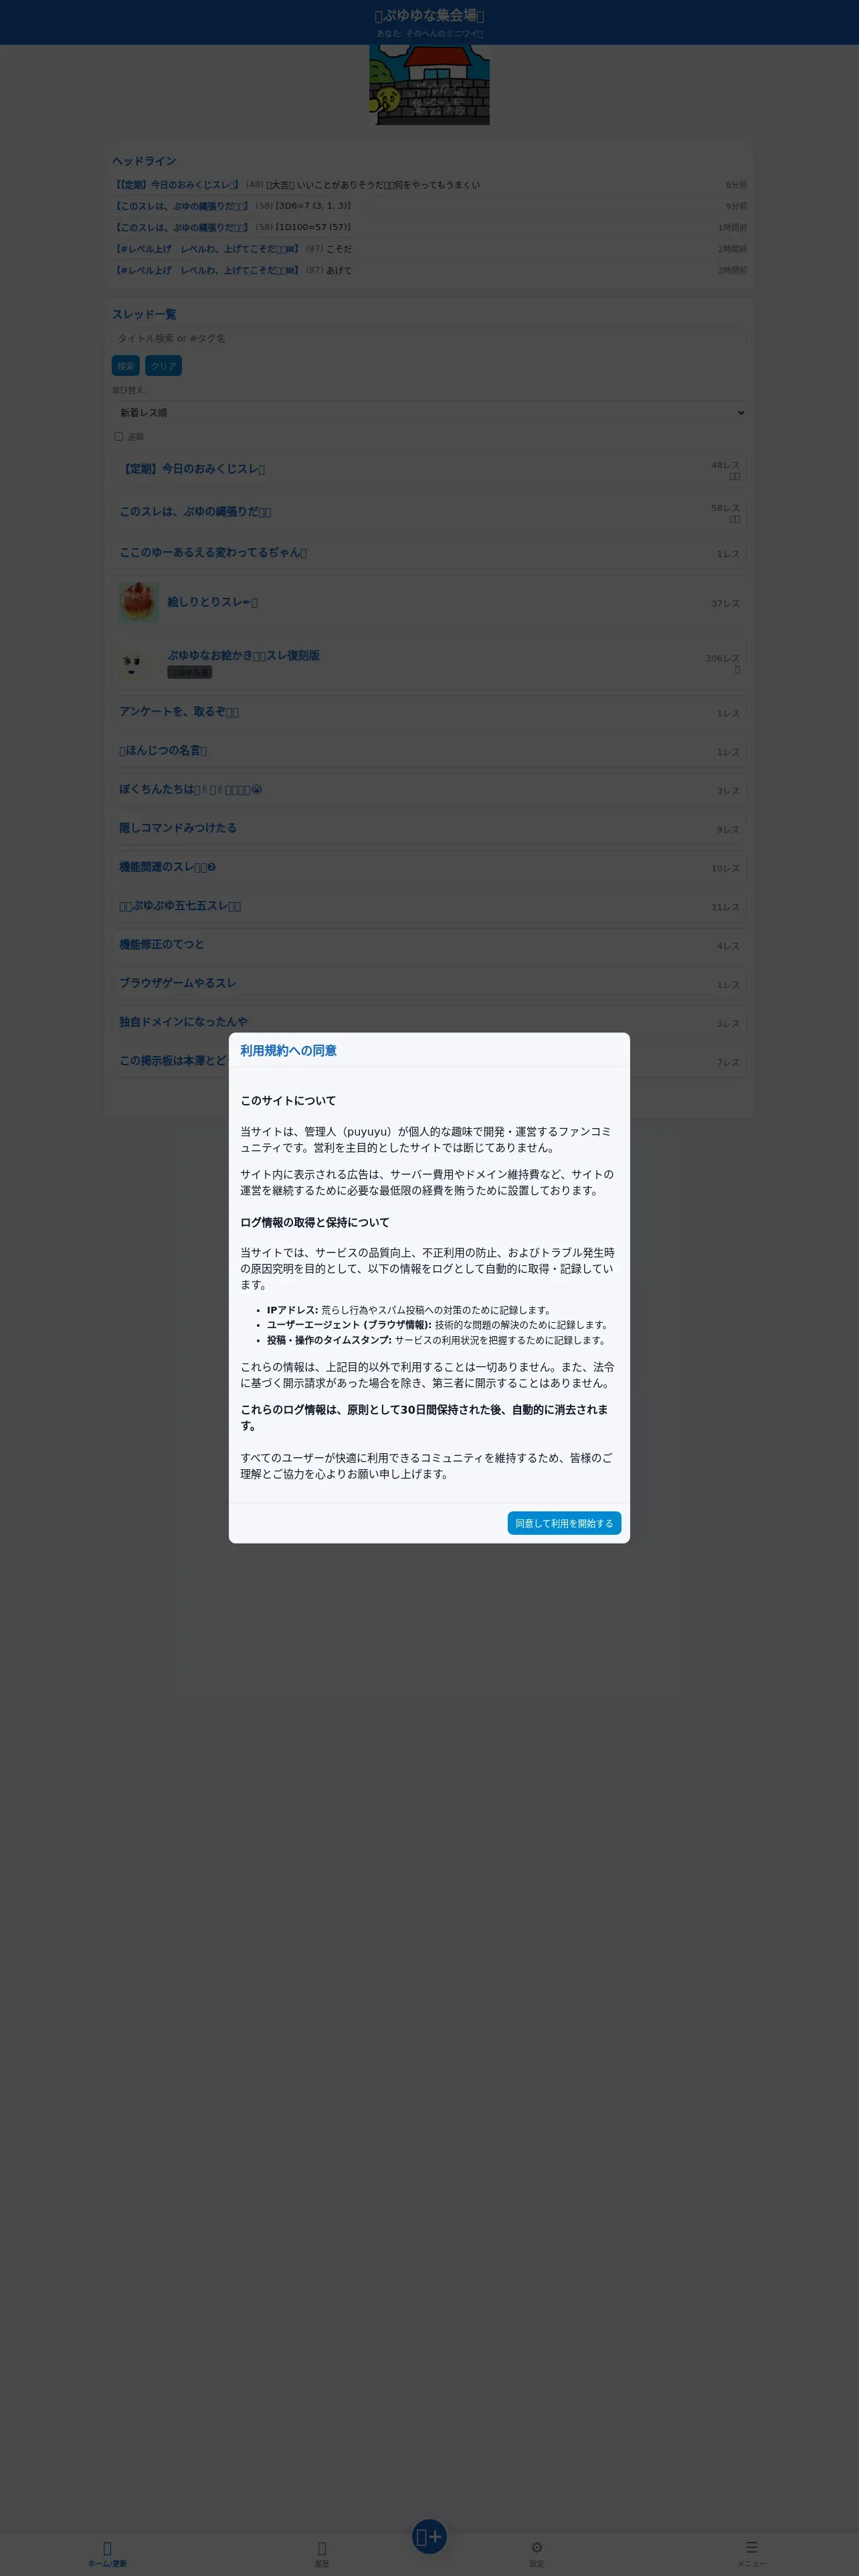
Task: Open headline post with [1D100=57 (57)]
Action: 429,227
